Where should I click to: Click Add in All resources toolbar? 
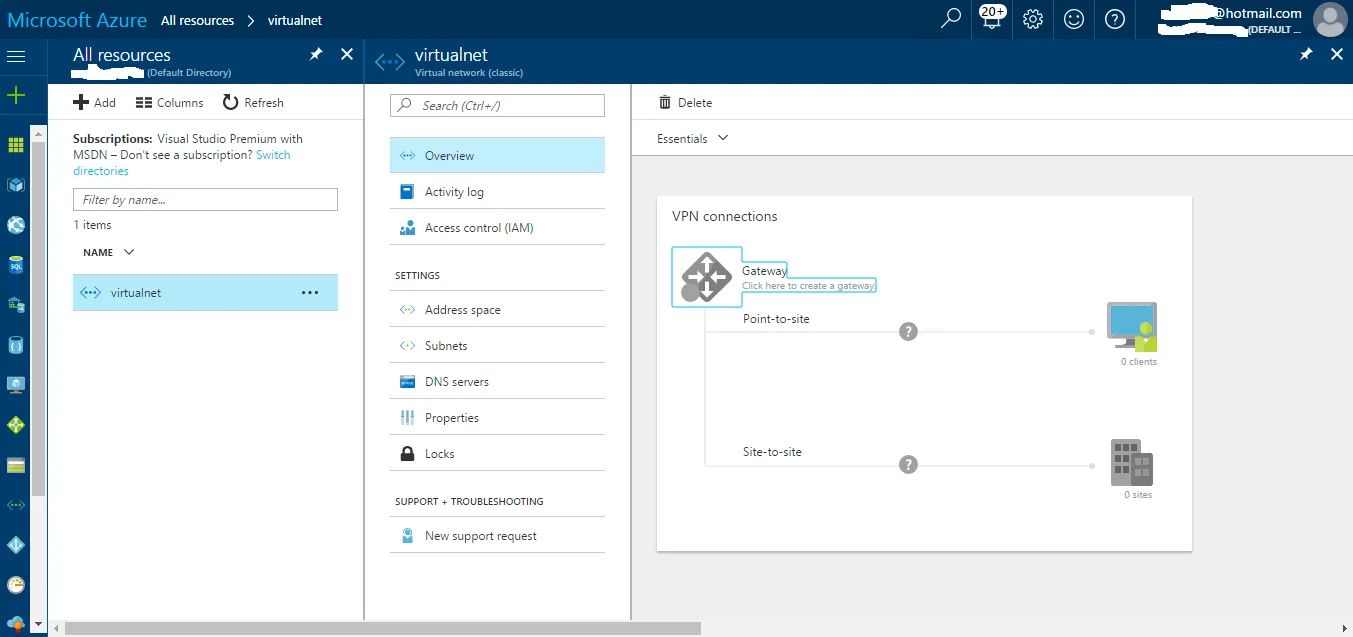(x=95, y=102)
